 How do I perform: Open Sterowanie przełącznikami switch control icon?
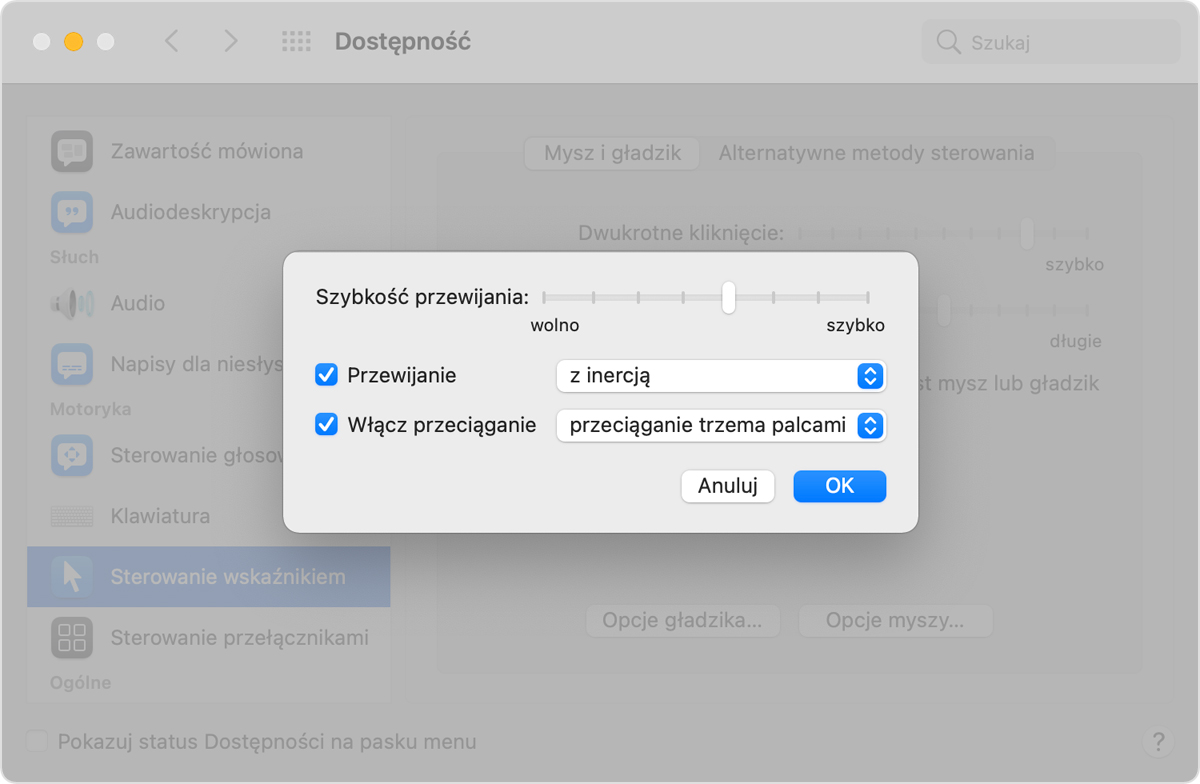tap(71, 638)
